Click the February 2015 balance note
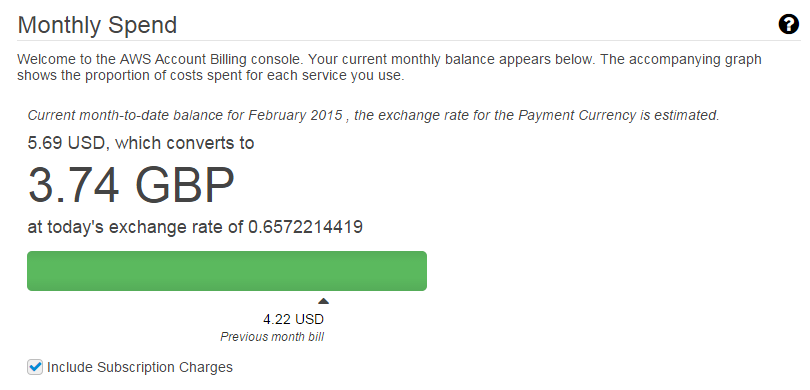Screen dimensions: 810x390 pyautogui.click(x=373, y=115)
